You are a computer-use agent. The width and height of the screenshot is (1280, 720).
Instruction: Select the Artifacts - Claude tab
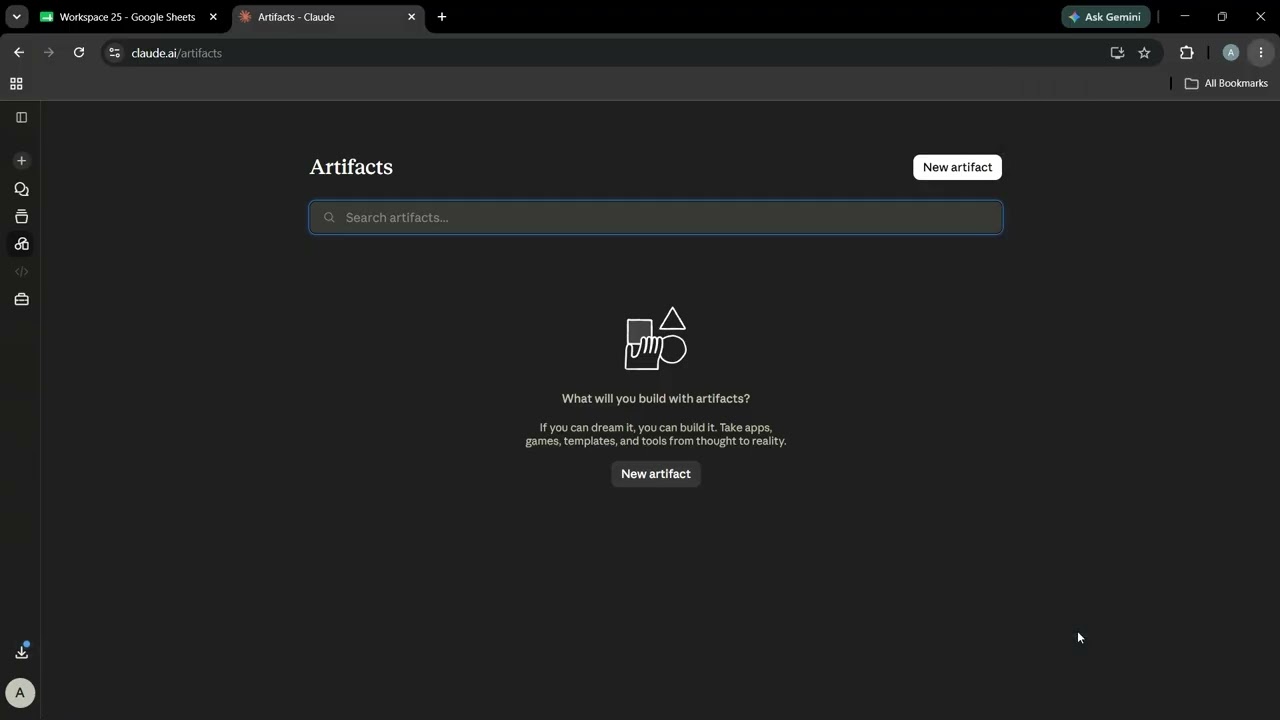[x=328, y=17]
